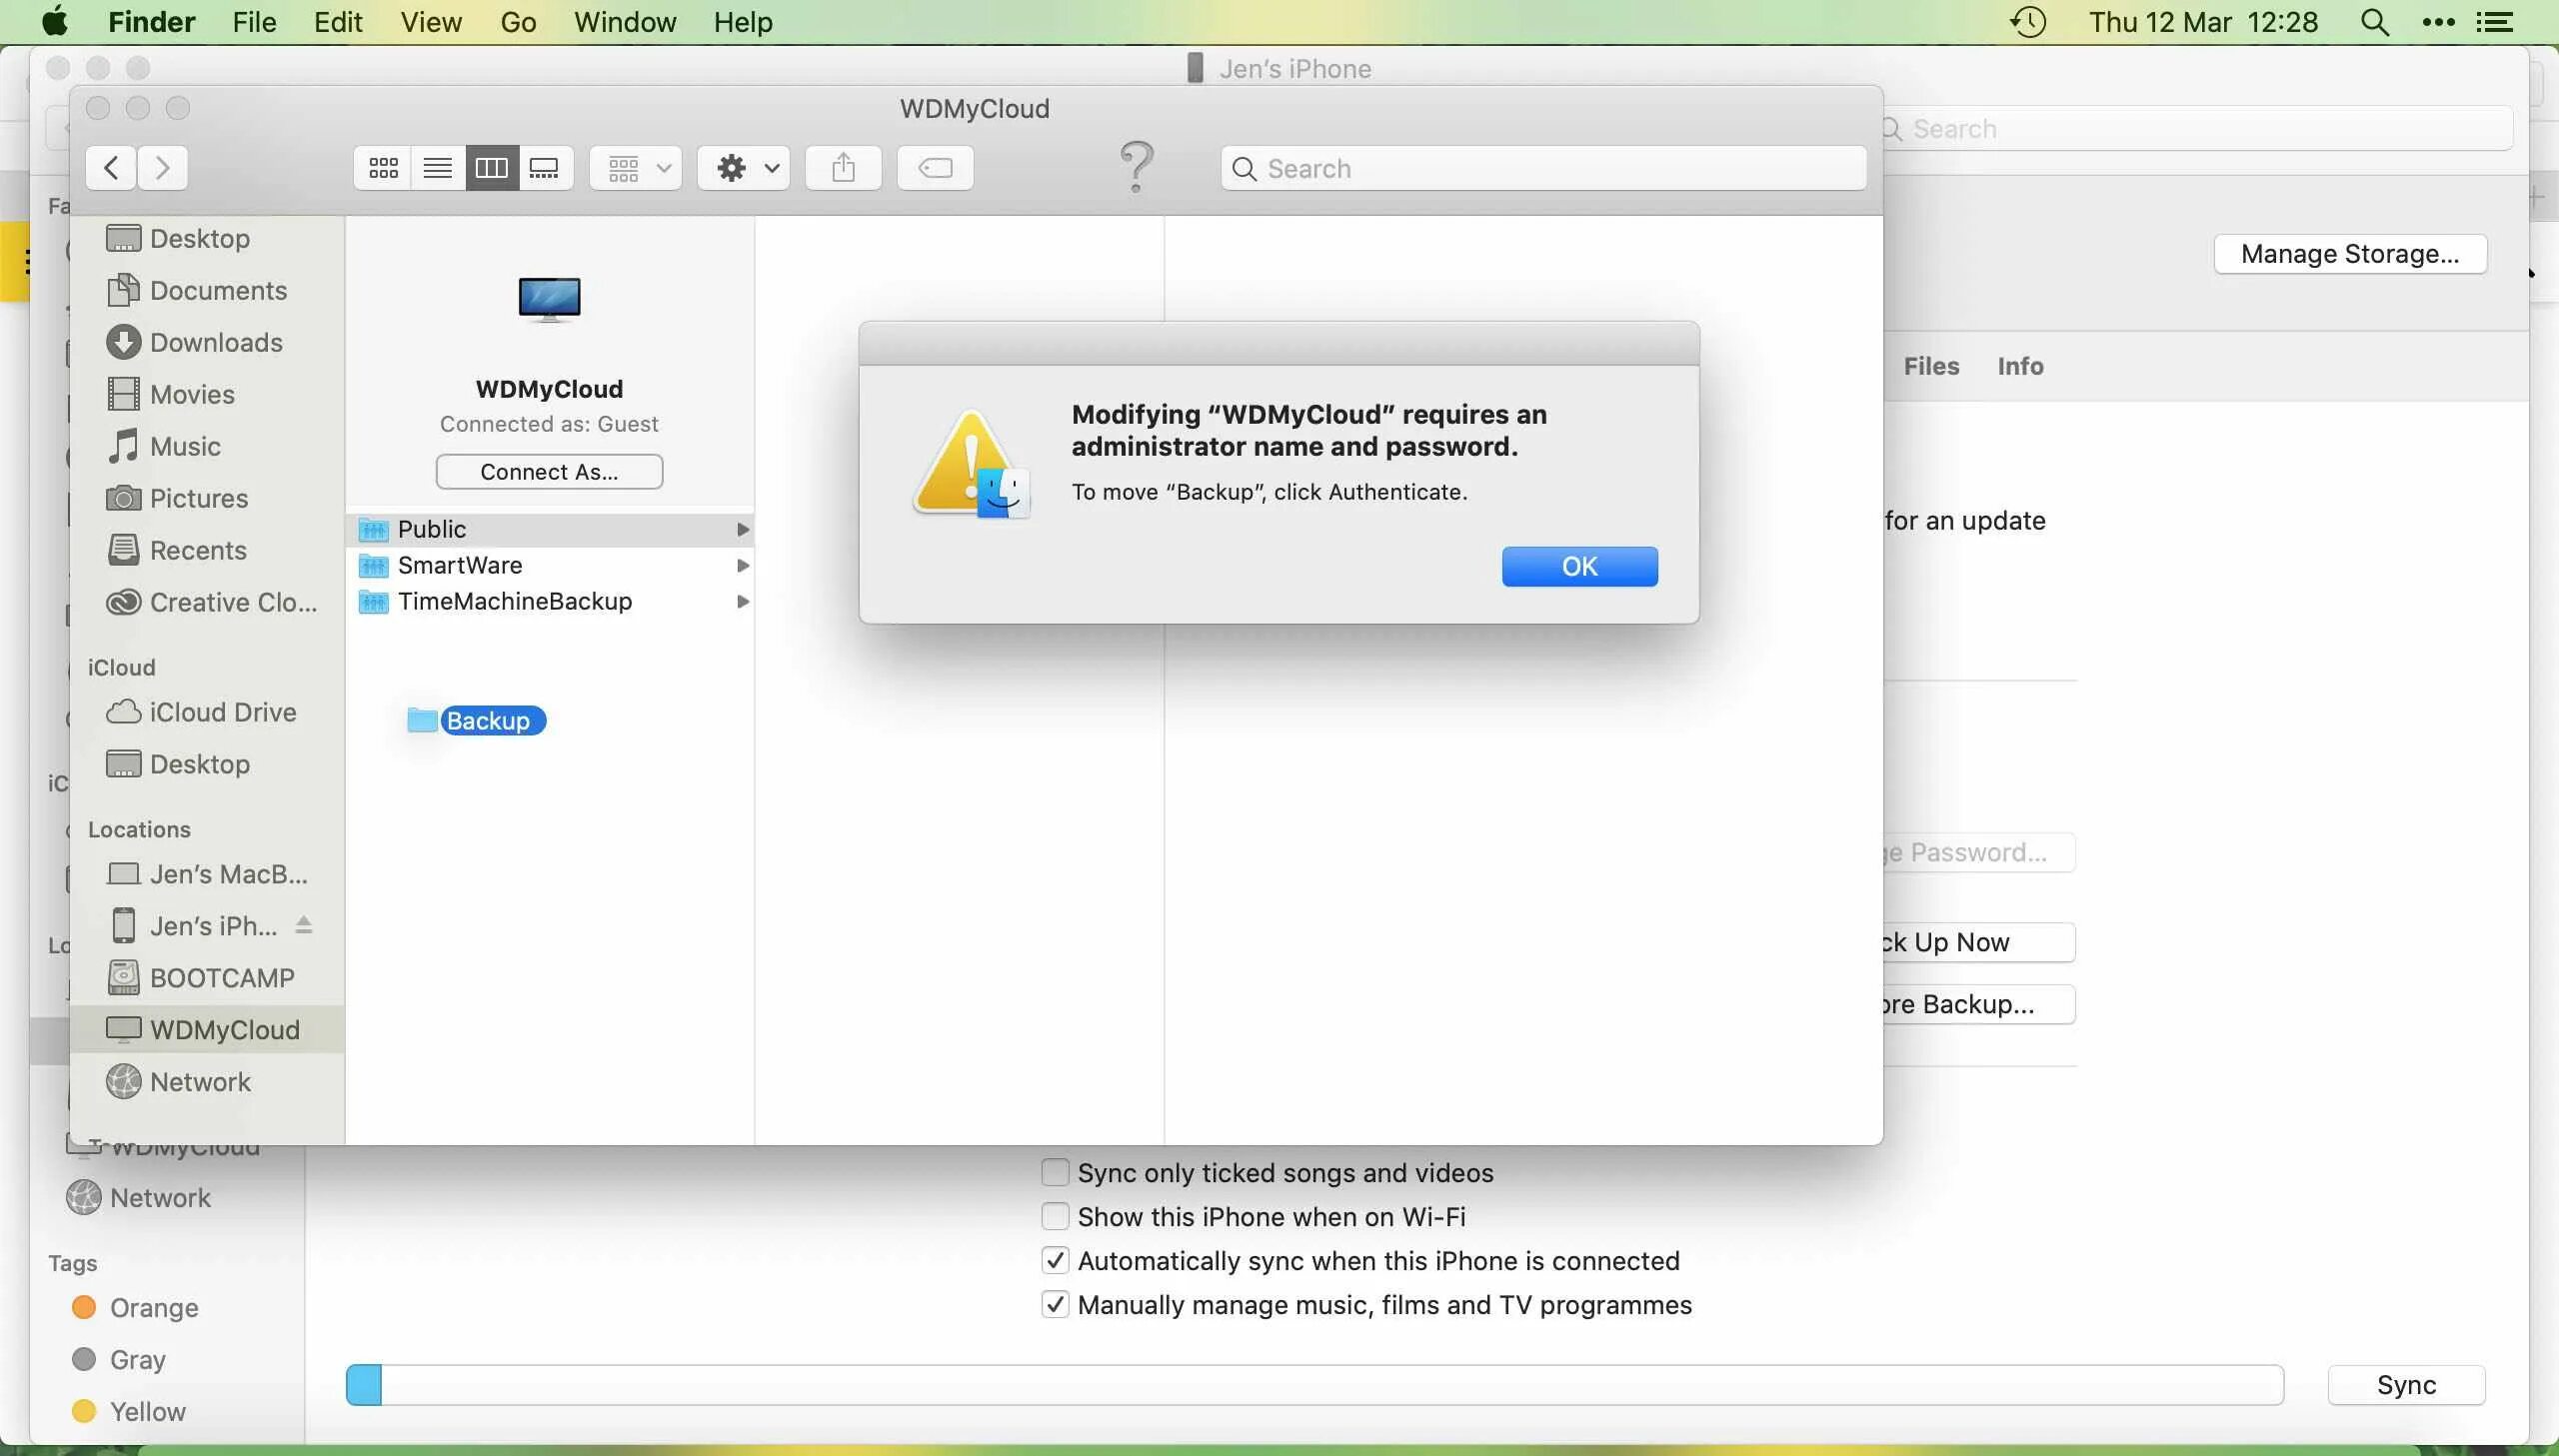
Task: Switch Finder to icon view
Action: pos(383,168)
